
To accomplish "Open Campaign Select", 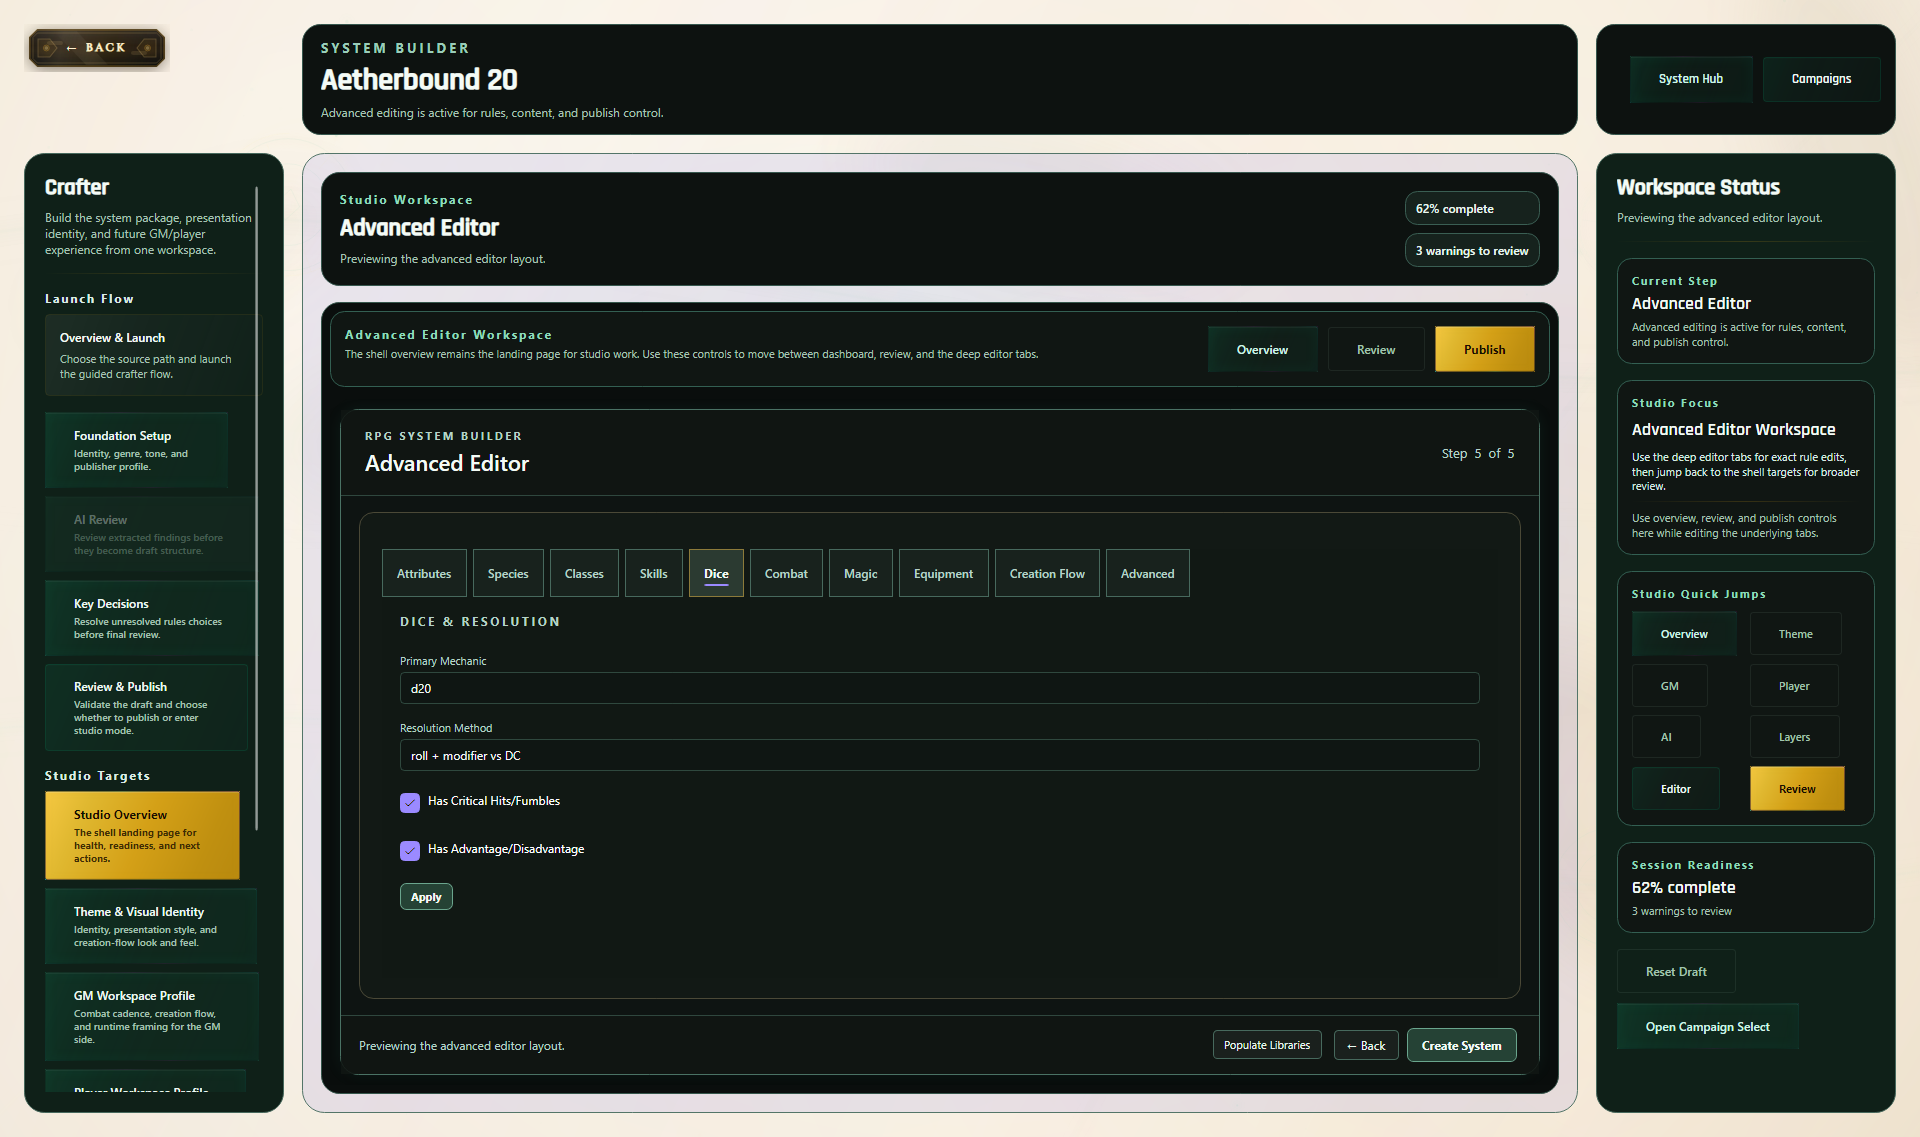I will click(1707, 1026).
